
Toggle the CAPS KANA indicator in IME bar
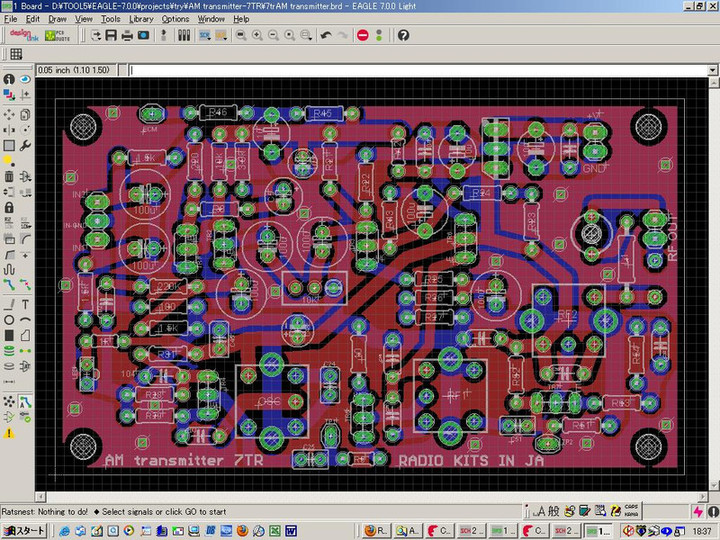coord(632,509)
